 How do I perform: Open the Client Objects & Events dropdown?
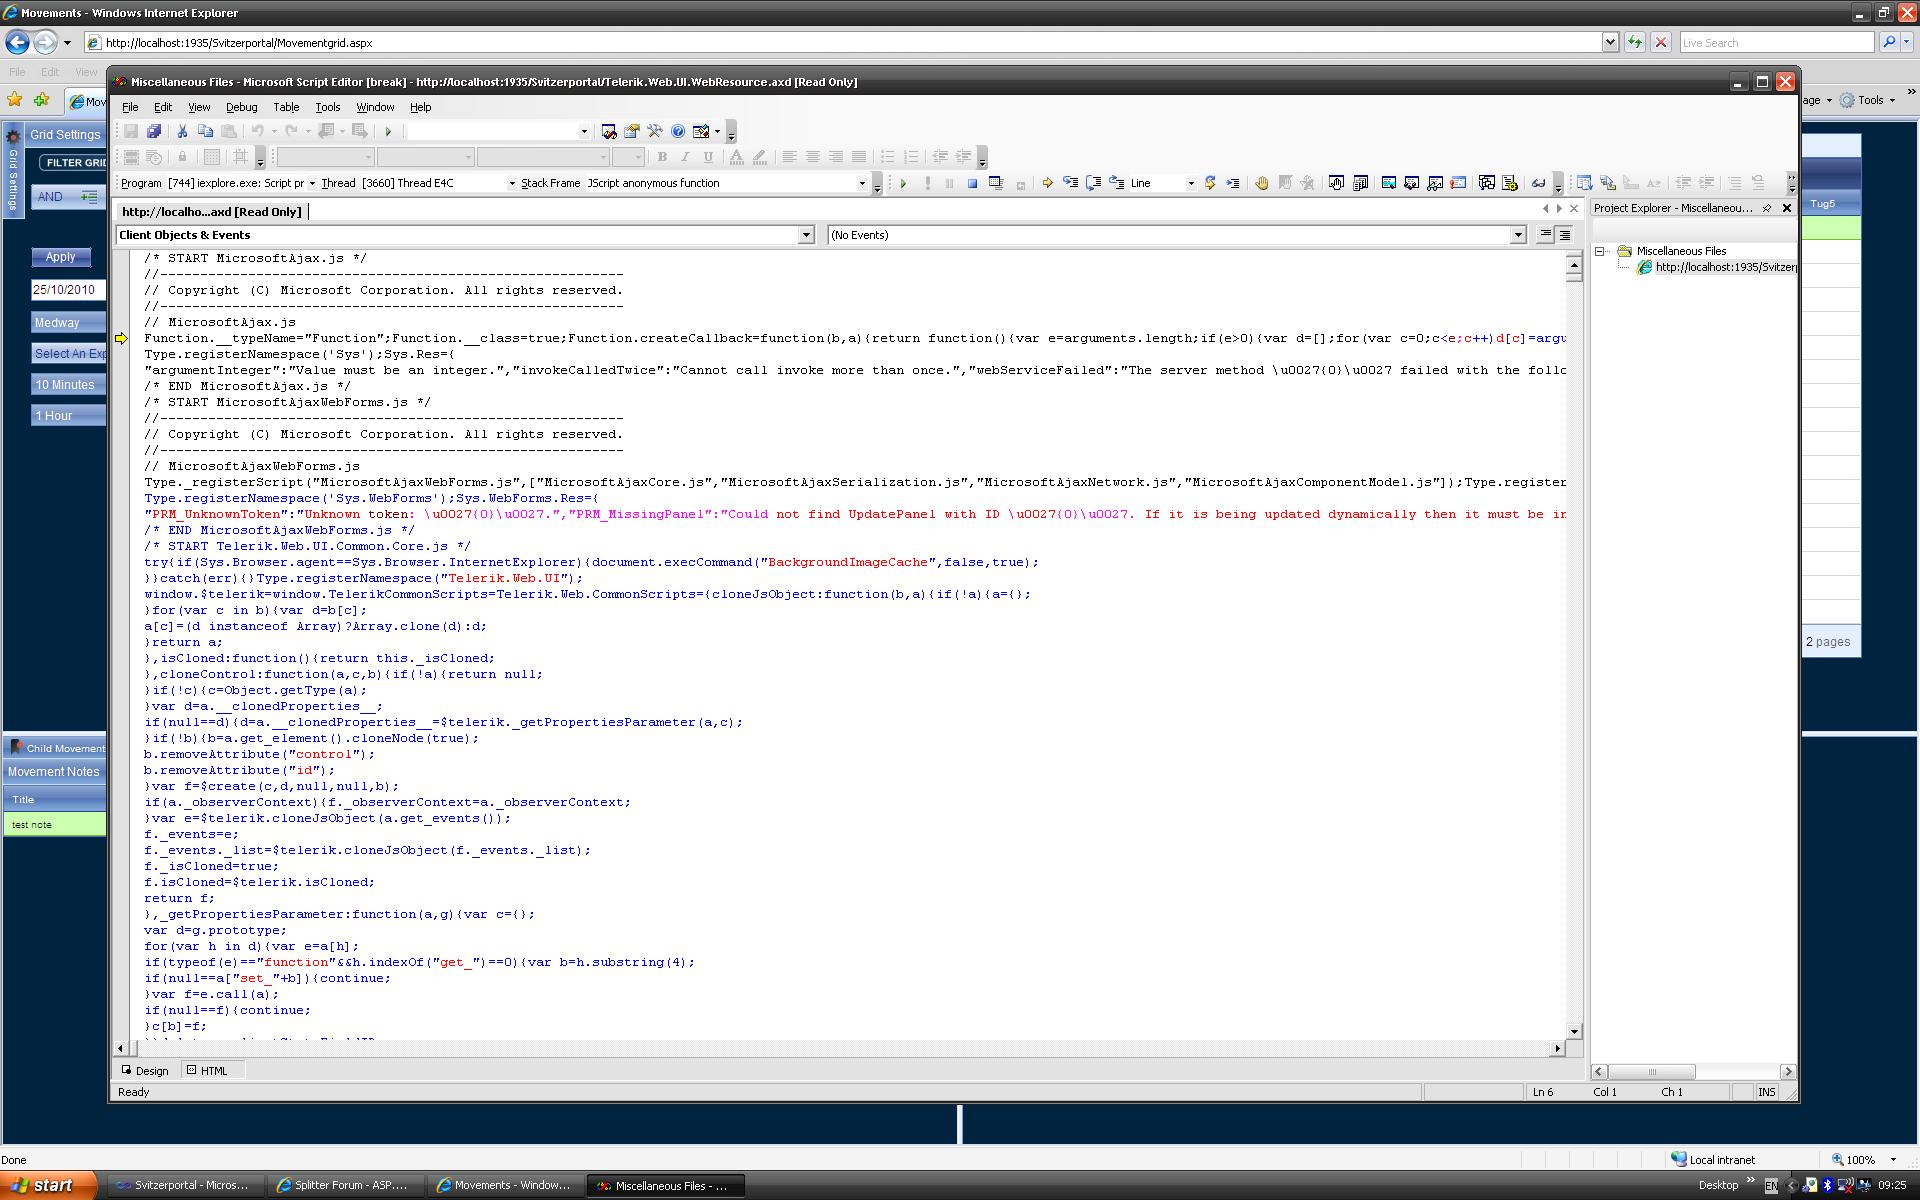click(806, 235)
